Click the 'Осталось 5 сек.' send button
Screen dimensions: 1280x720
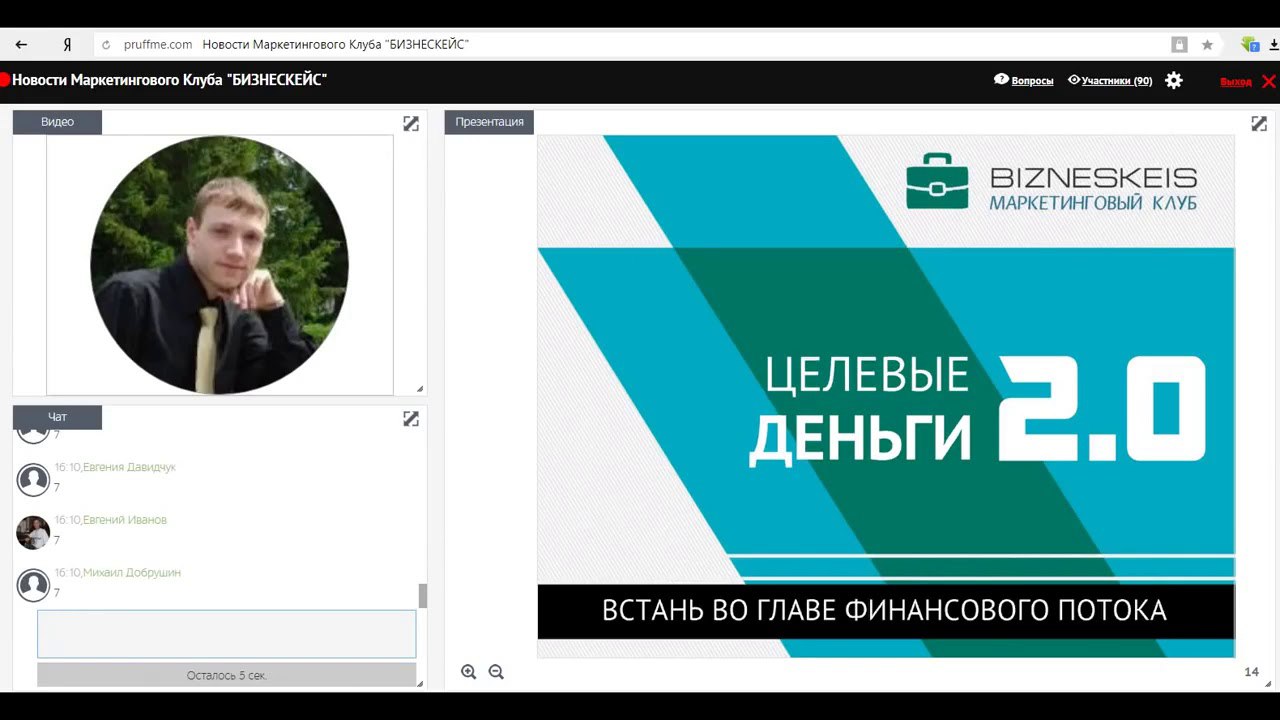227,675
